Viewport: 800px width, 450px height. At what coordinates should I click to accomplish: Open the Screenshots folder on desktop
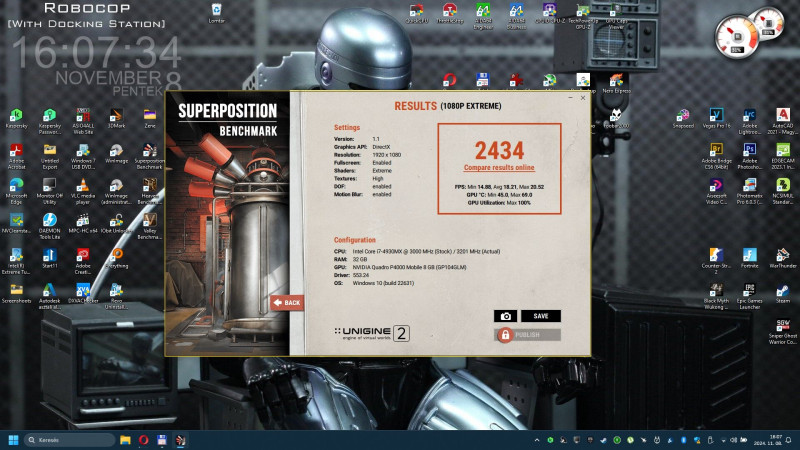(16, 293)
